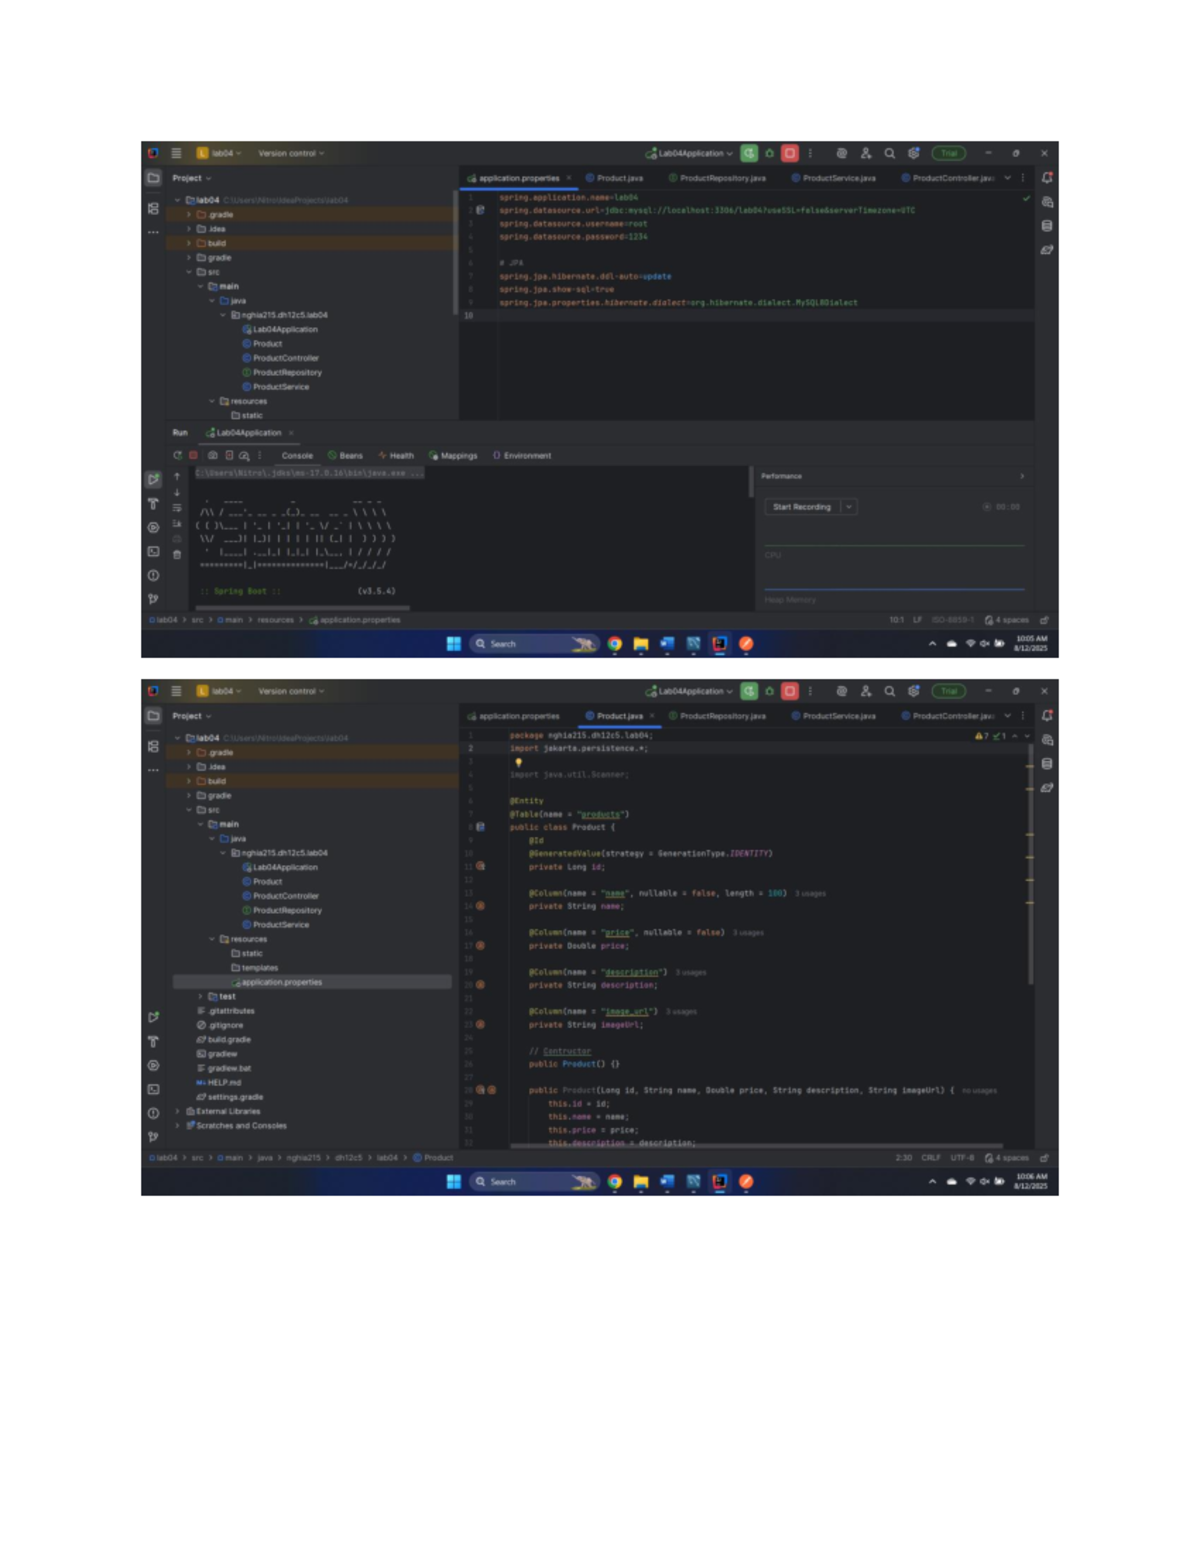The image size is (1200, 1553).
Task: Click the gutter icon beside 'private Long id'
Action: click(480, 866)
